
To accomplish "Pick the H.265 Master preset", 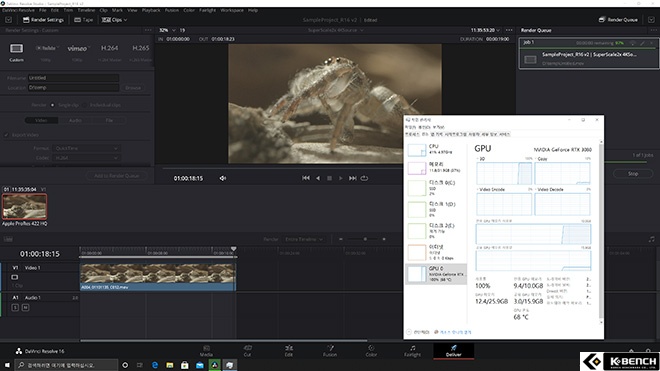I will coord(141,48).
